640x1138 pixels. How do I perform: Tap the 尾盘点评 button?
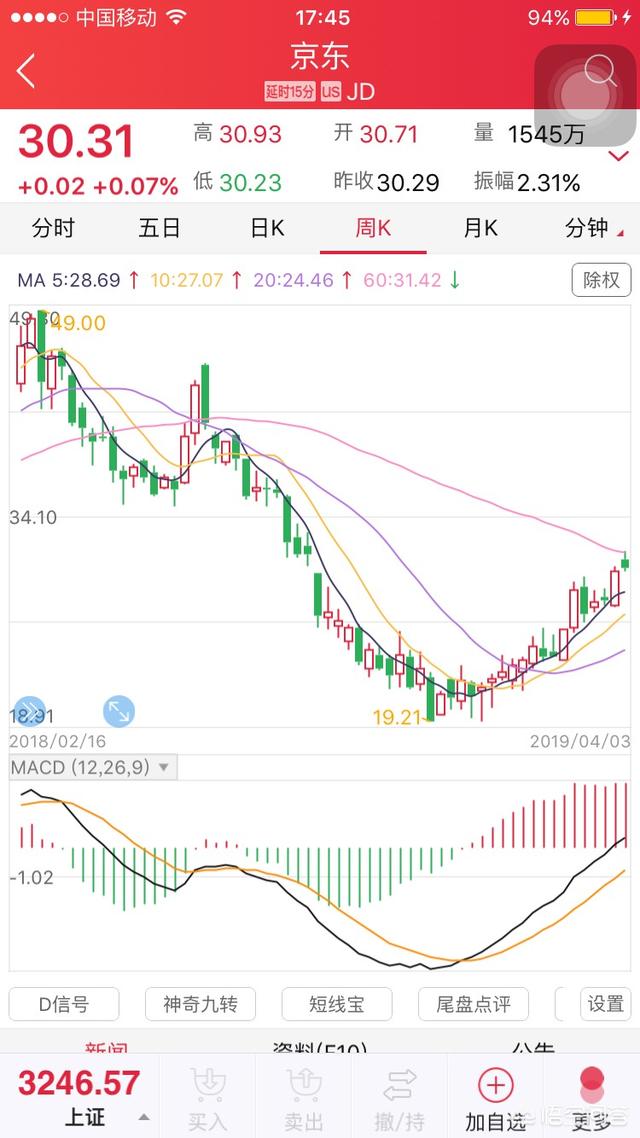[473, 1004]
